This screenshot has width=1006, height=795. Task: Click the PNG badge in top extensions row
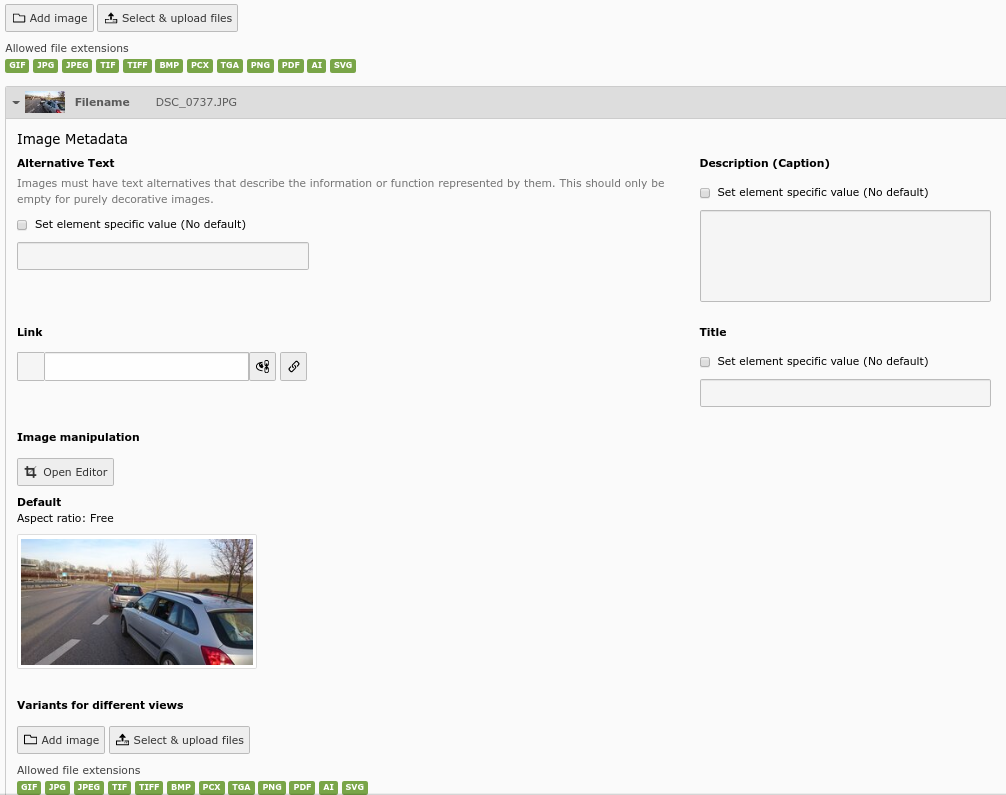(260, 65)
